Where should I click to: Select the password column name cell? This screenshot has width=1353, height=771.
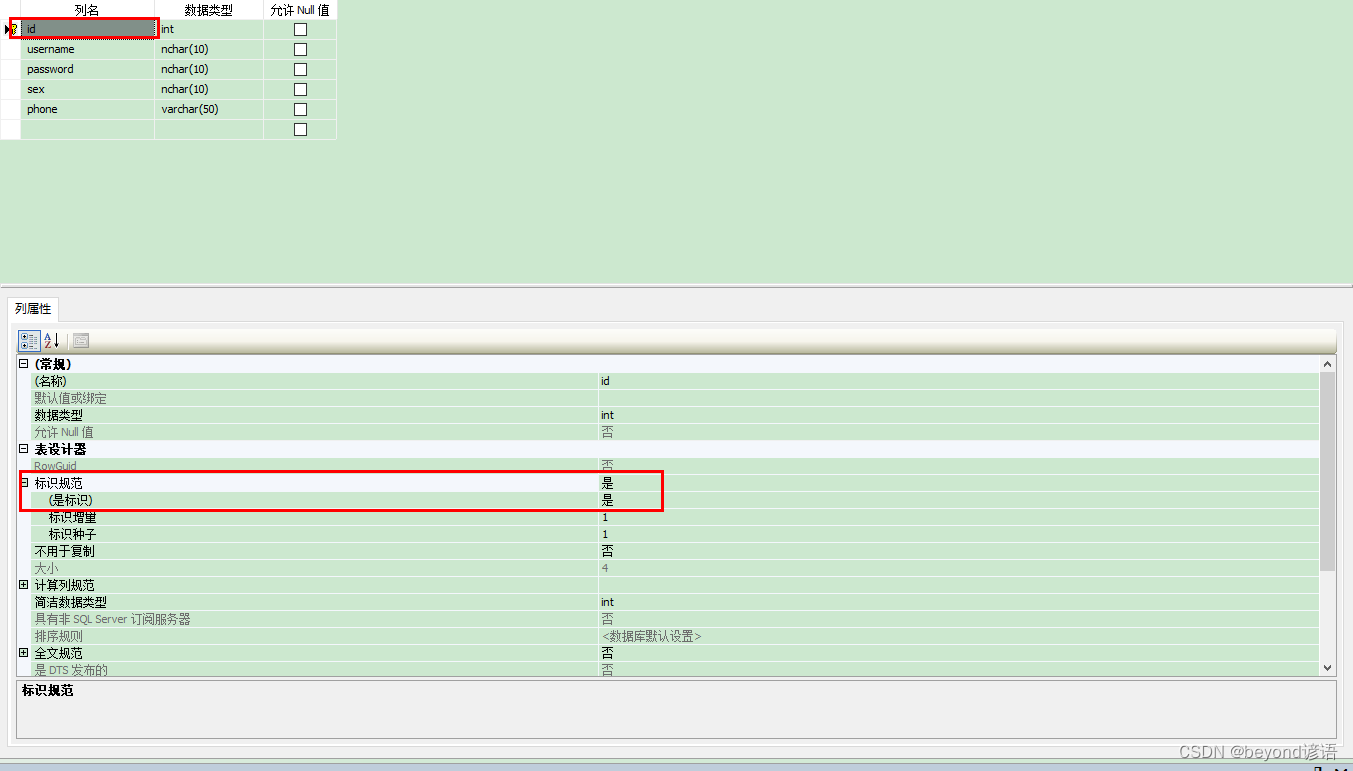(87, 69)
